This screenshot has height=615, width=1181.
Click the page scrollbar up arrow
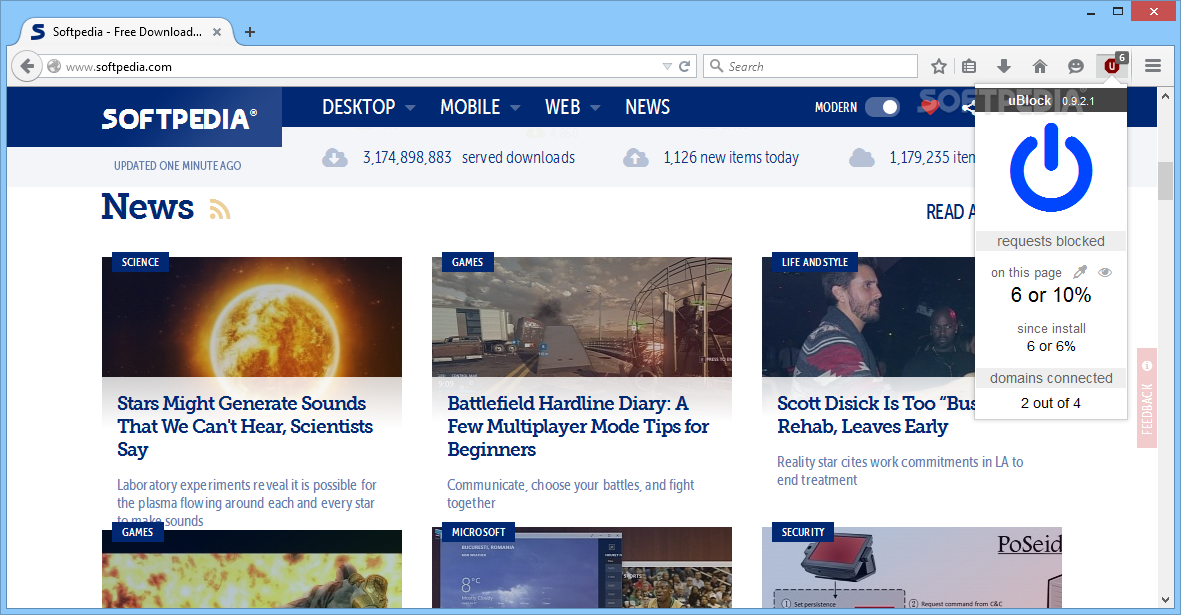(1165, 96)
